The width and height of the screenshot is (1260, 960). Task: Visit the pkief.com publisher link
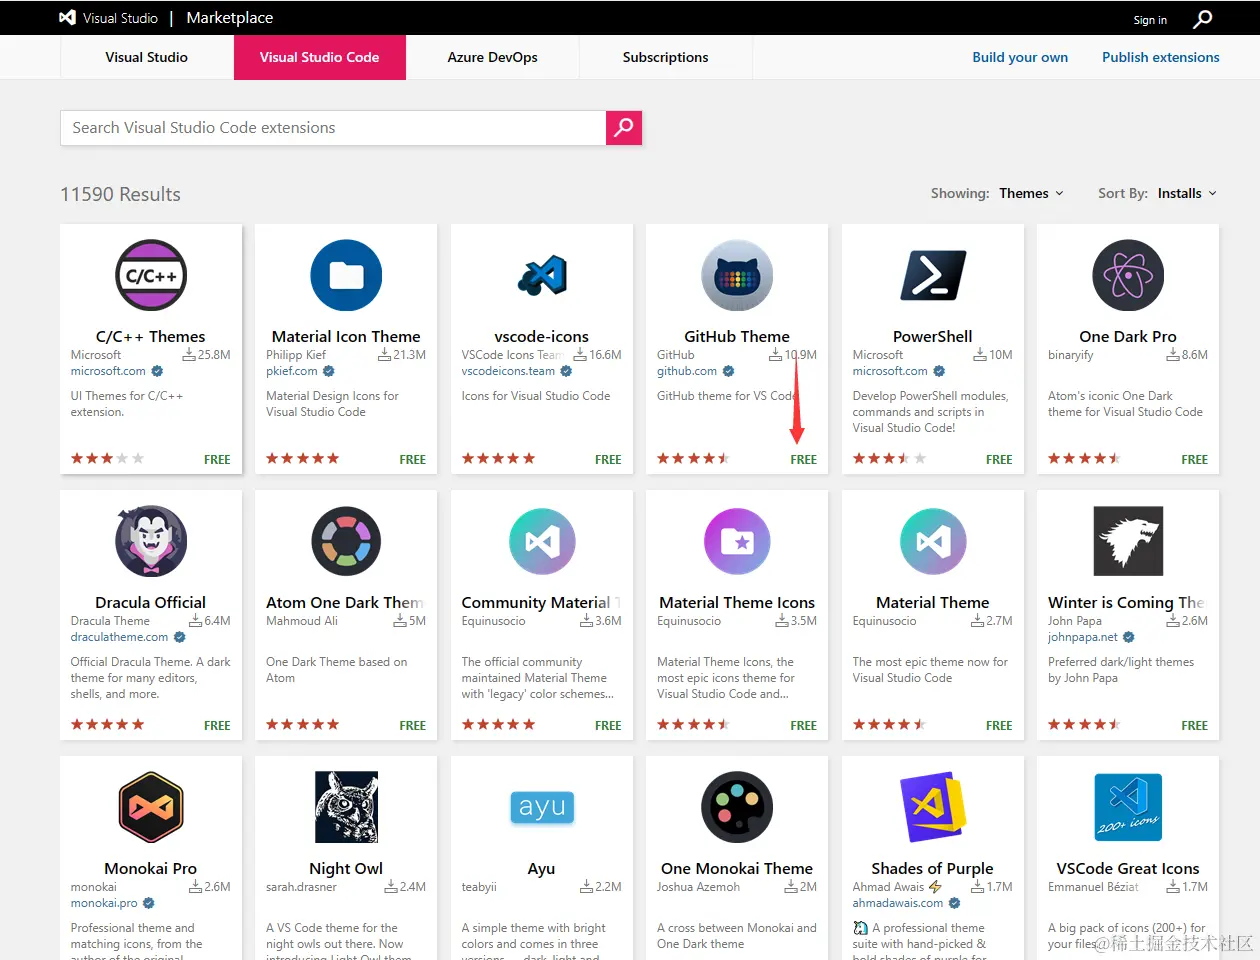tap(292, 371)
